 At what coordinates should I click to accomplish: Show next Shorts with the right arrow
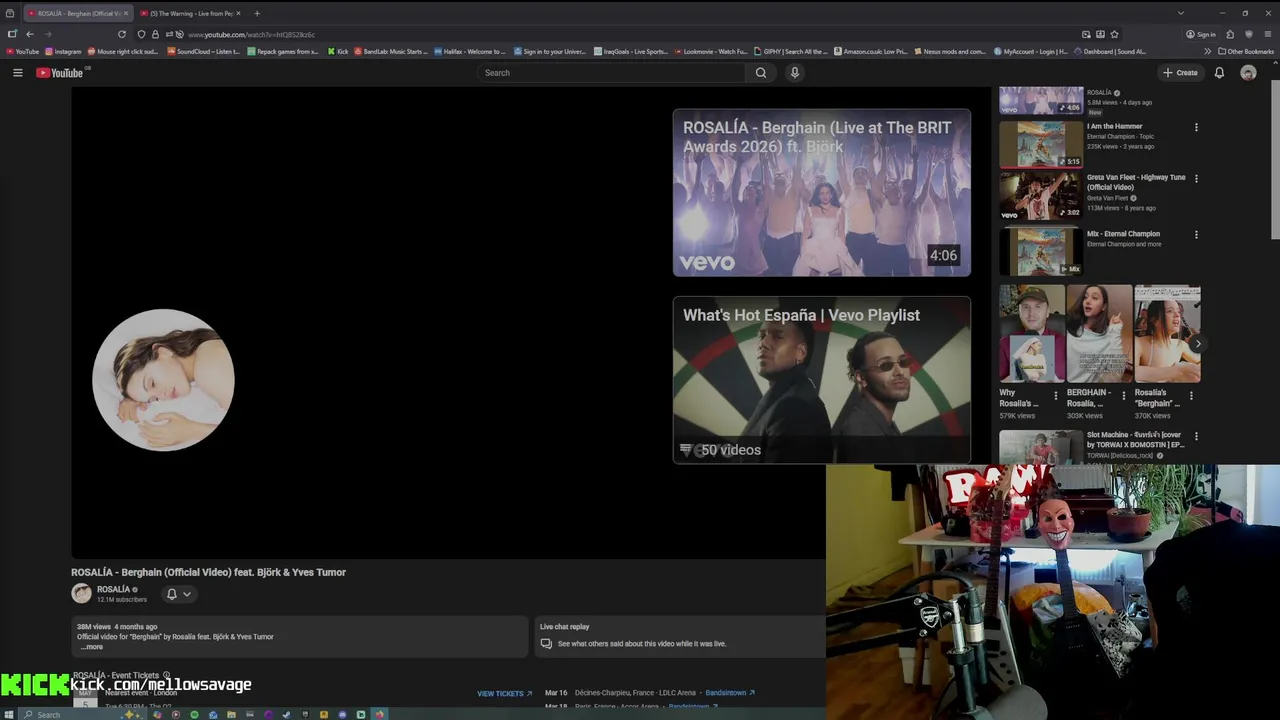click(x=1197, y=344)
